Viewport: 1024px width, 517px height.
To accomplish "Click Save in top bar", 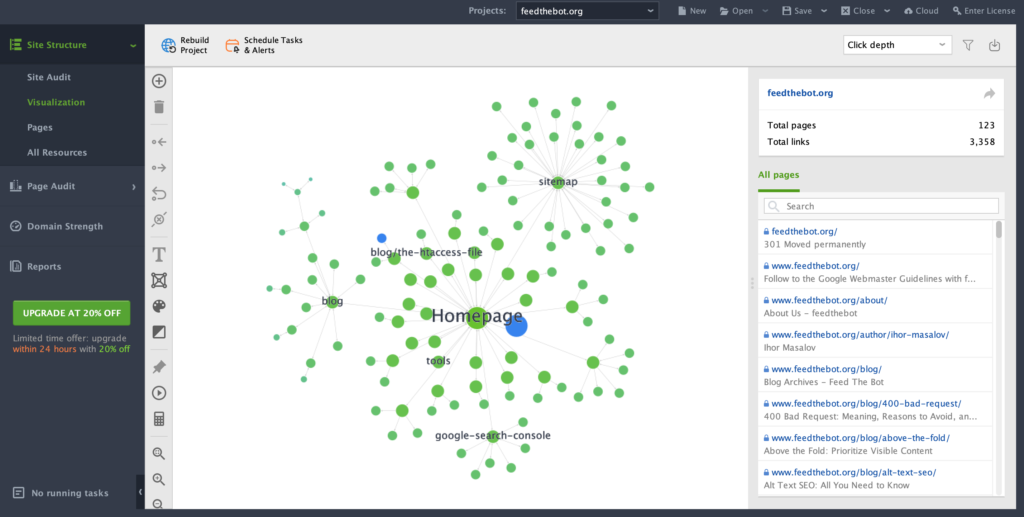I will tap(797, 11).
